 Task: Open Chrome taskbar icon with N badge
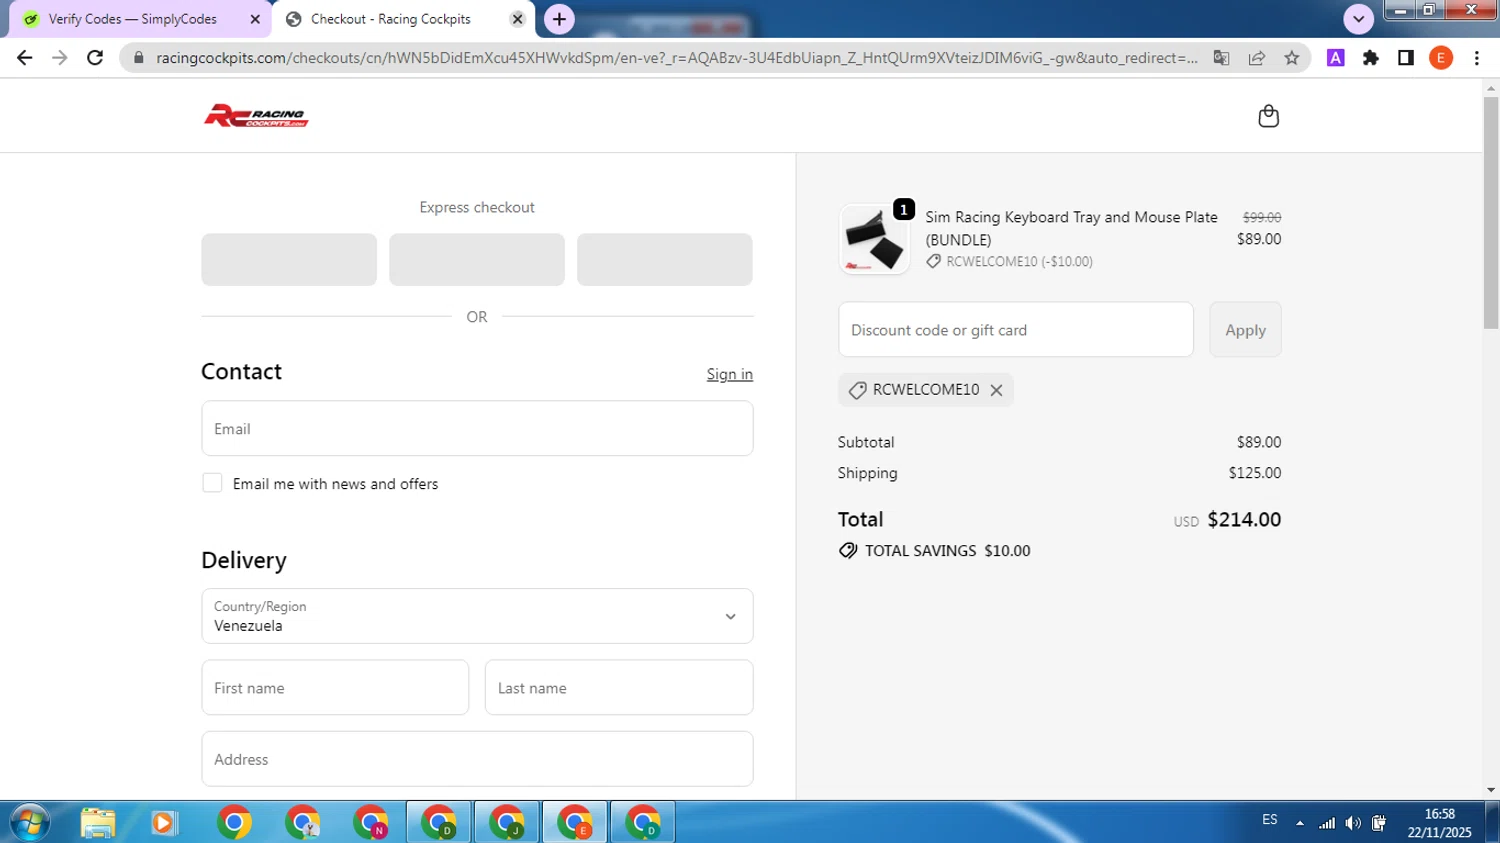371,823
